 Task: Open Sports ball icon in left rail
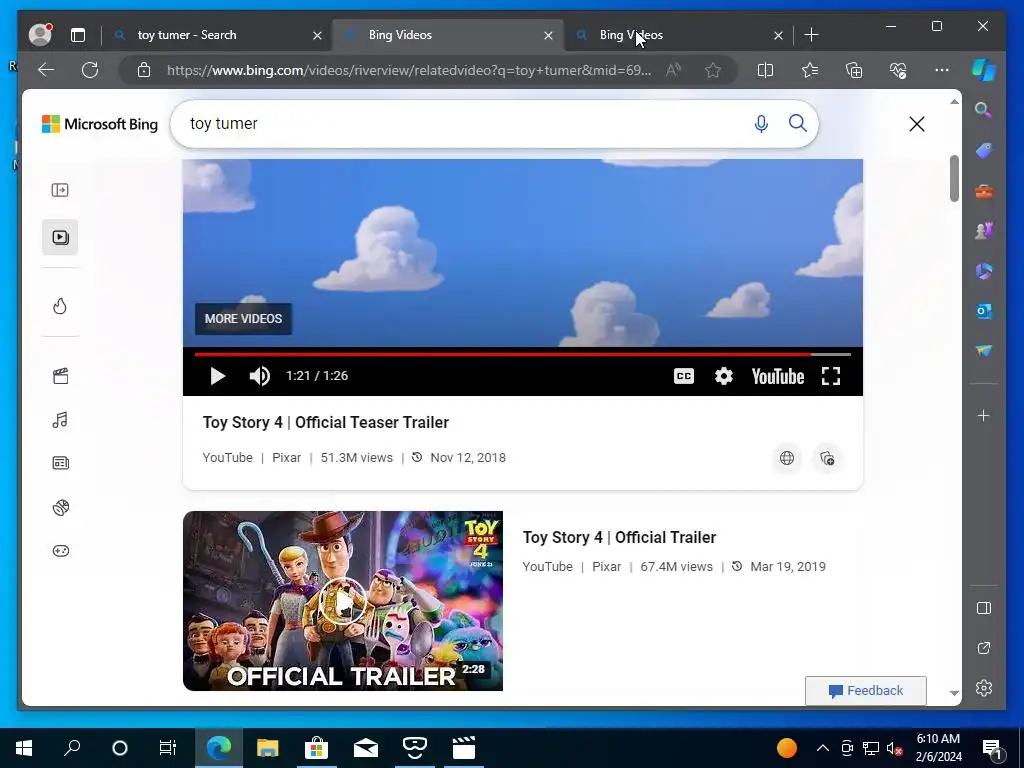(60, 507)
